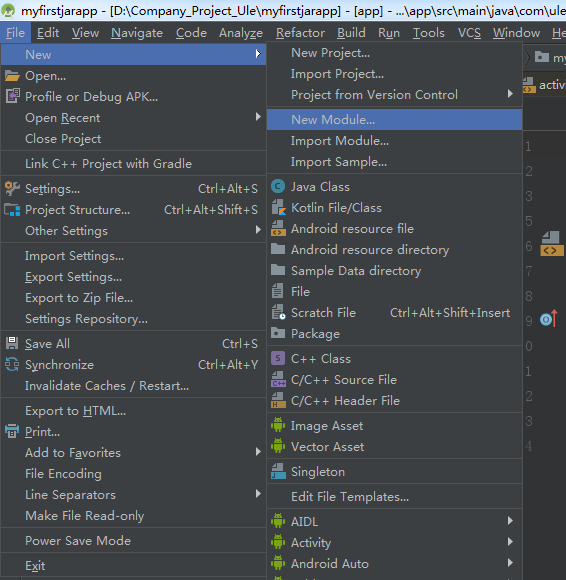Select Import Module... entry
The height and width of the screenshot is (580, 566).
point(394,141)
